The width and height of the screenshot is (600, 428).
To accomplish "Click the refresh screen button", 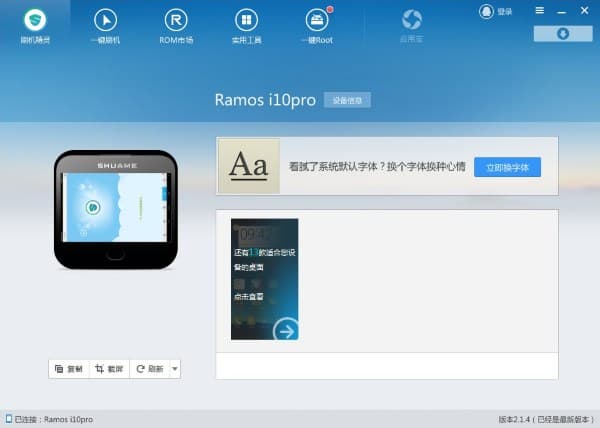I will click(150, 369).
